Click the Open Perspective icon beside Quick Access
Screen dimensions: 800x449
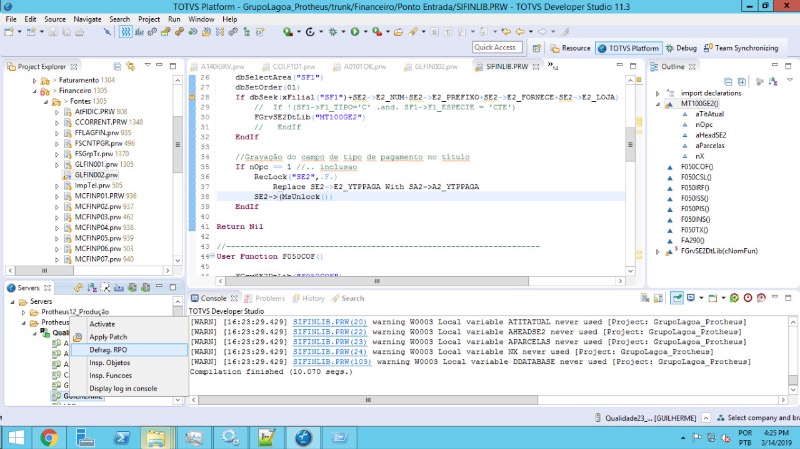pyautogui.click(x=537, y=48)
